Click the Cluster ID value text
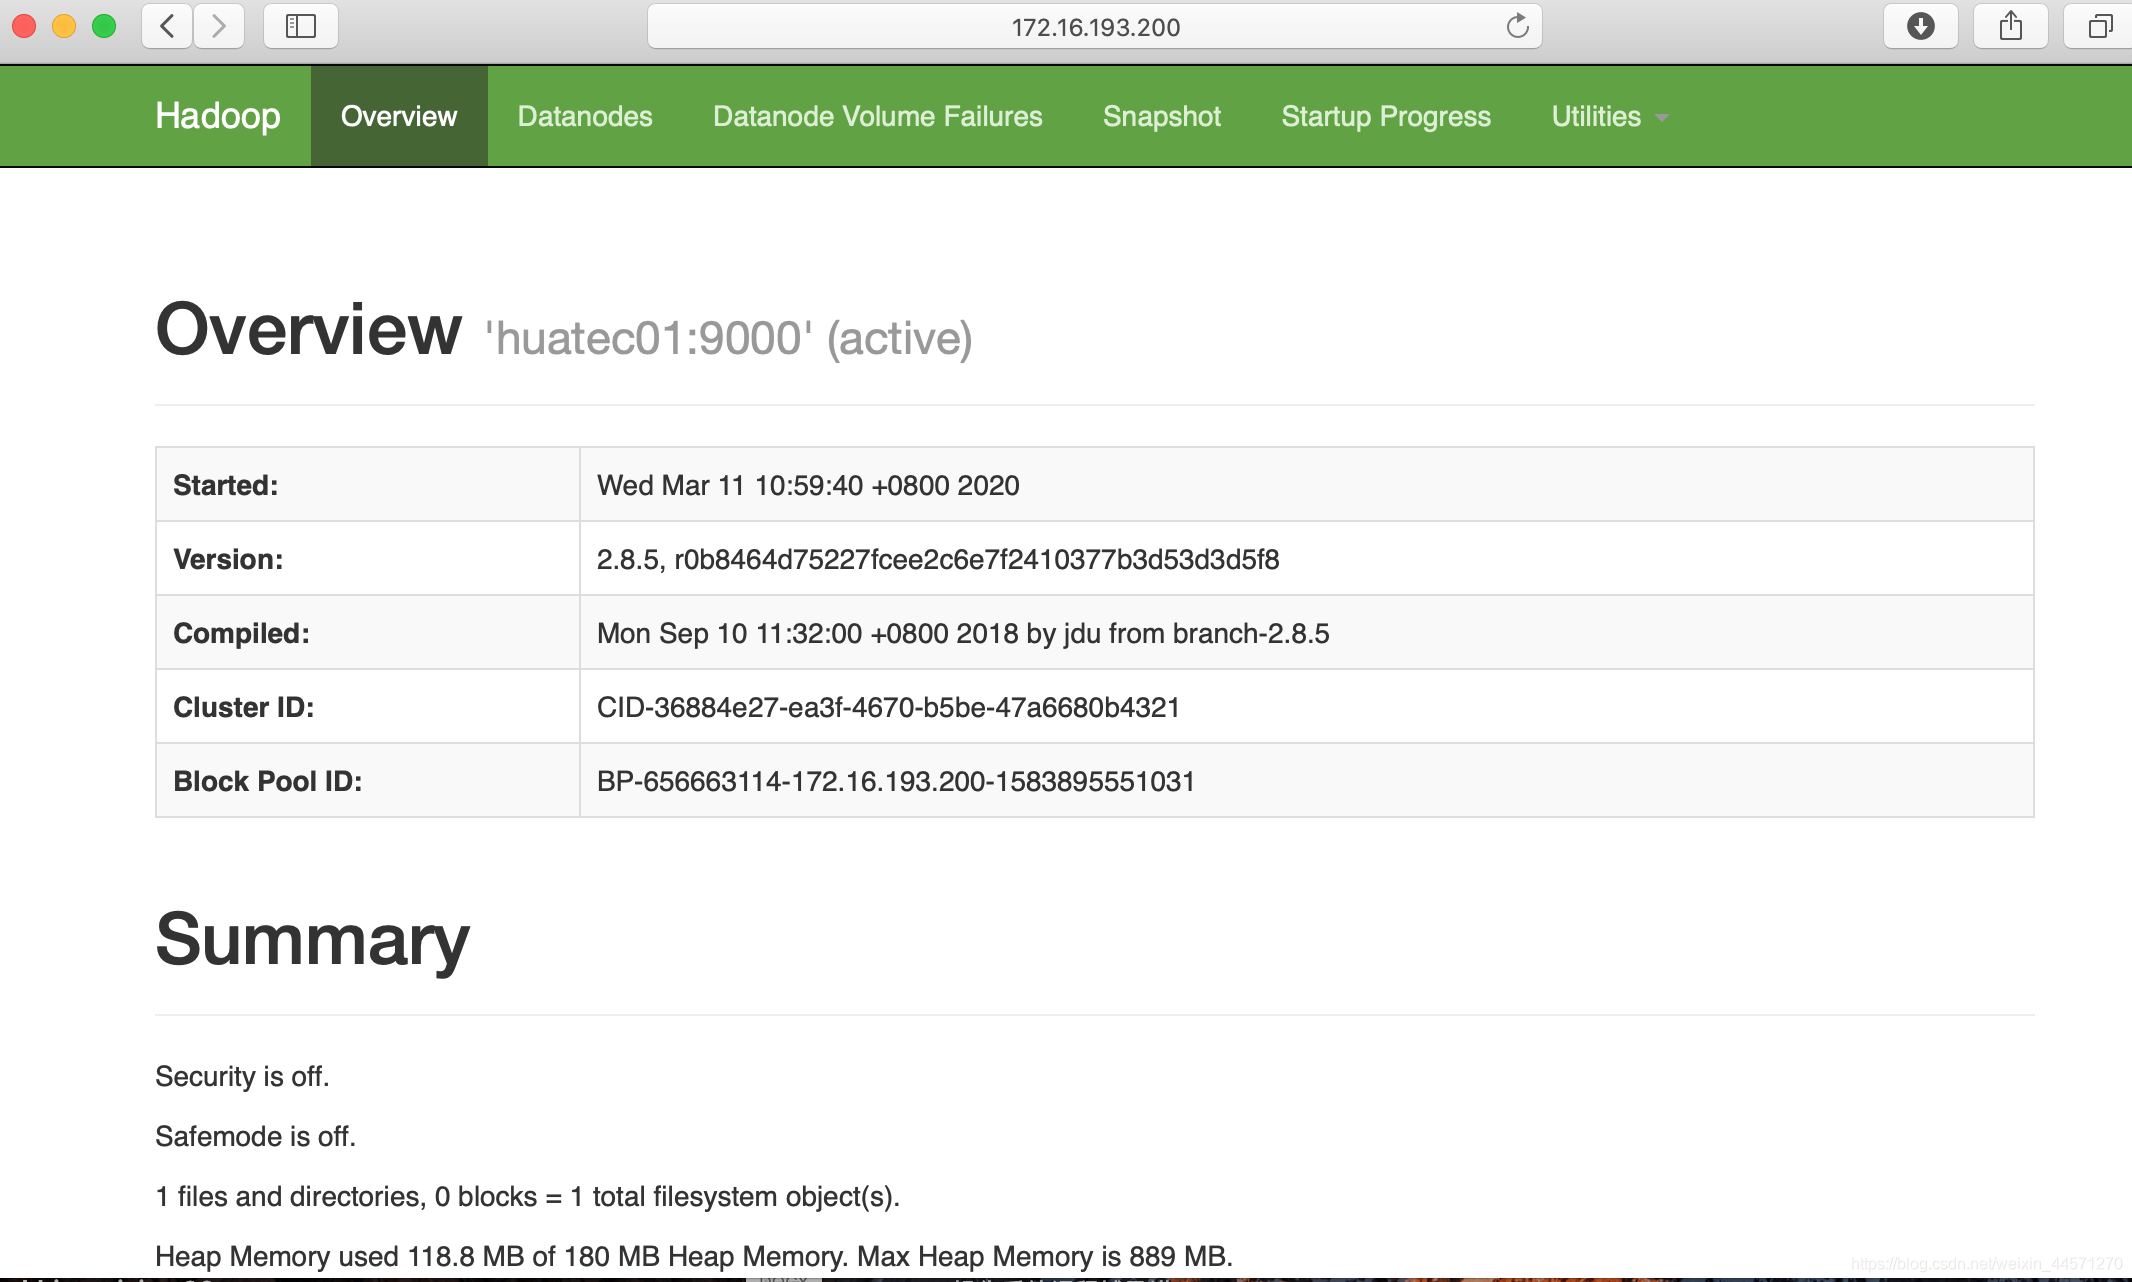Image resolution: width=2132 pixels, height=1282 pixels. [x=888, y=708]
